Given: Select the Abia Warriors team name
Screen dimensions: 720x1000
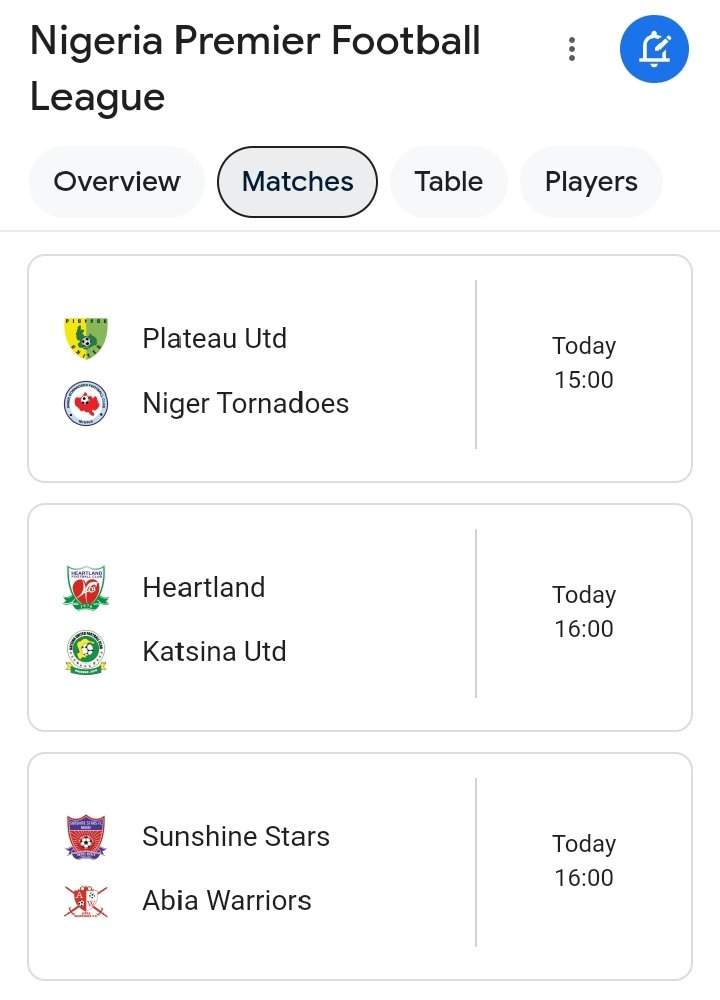Looking at the screenshot, I should 227,901.
